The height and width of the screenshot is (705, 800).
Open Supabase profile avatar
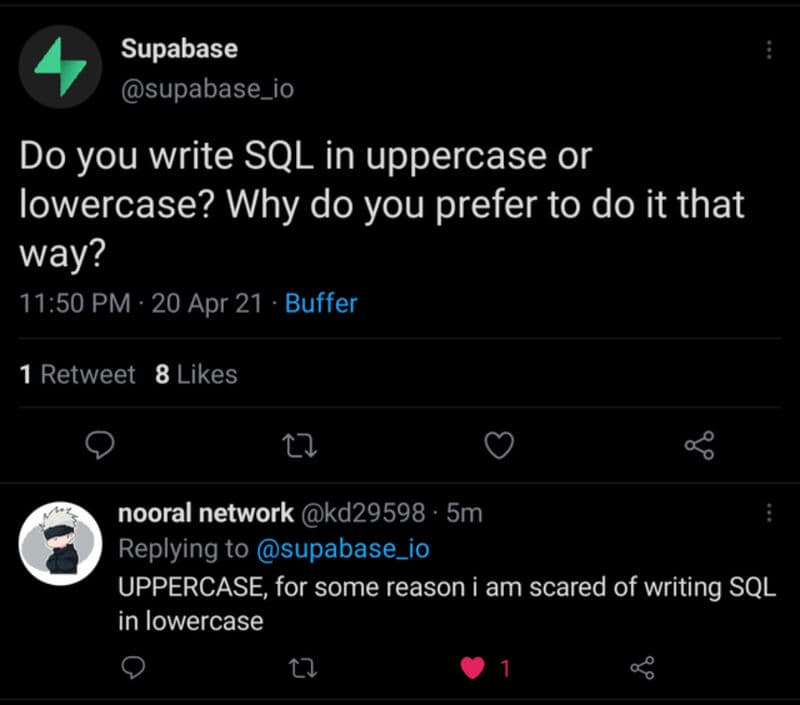(60, 67)
